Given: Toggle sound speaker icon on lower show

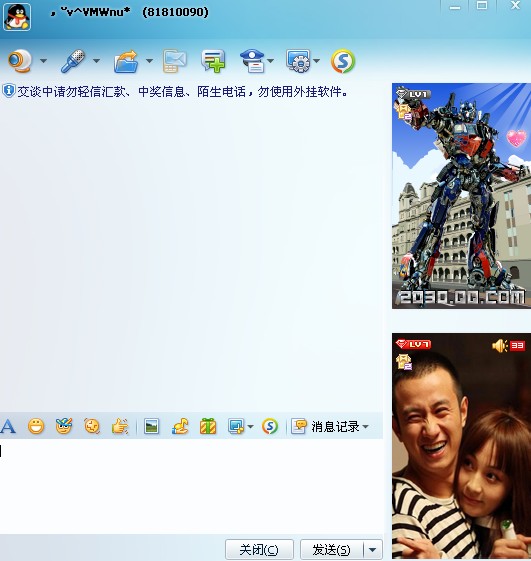Looking at the screenshot, I should (x=500, y=346).
